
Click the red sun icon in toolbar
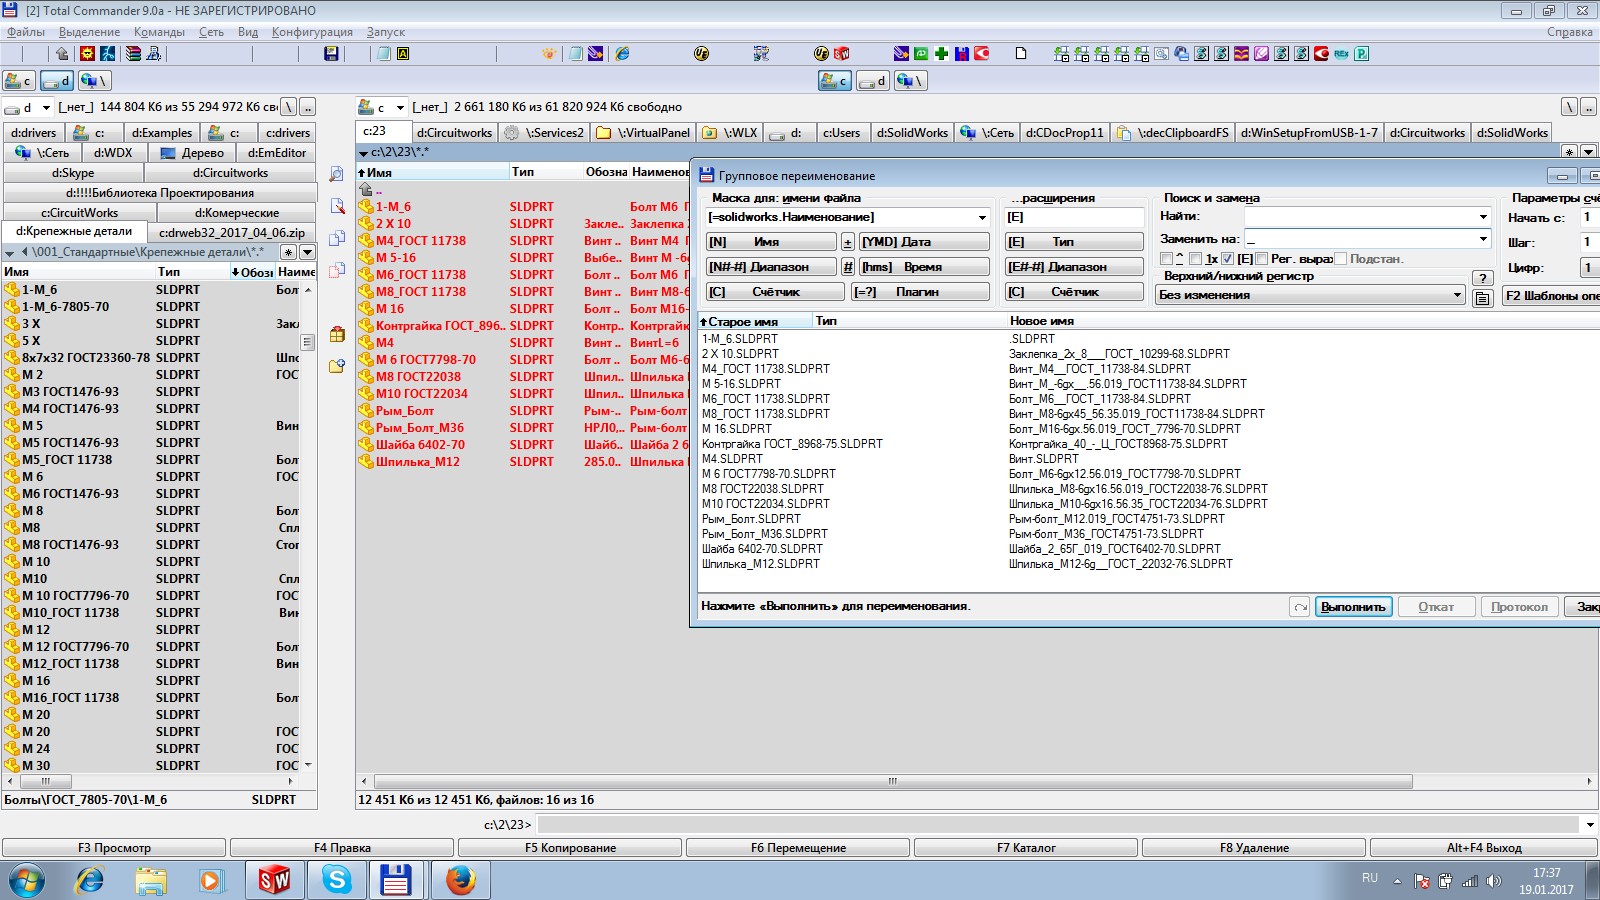[x=87, y=54]
